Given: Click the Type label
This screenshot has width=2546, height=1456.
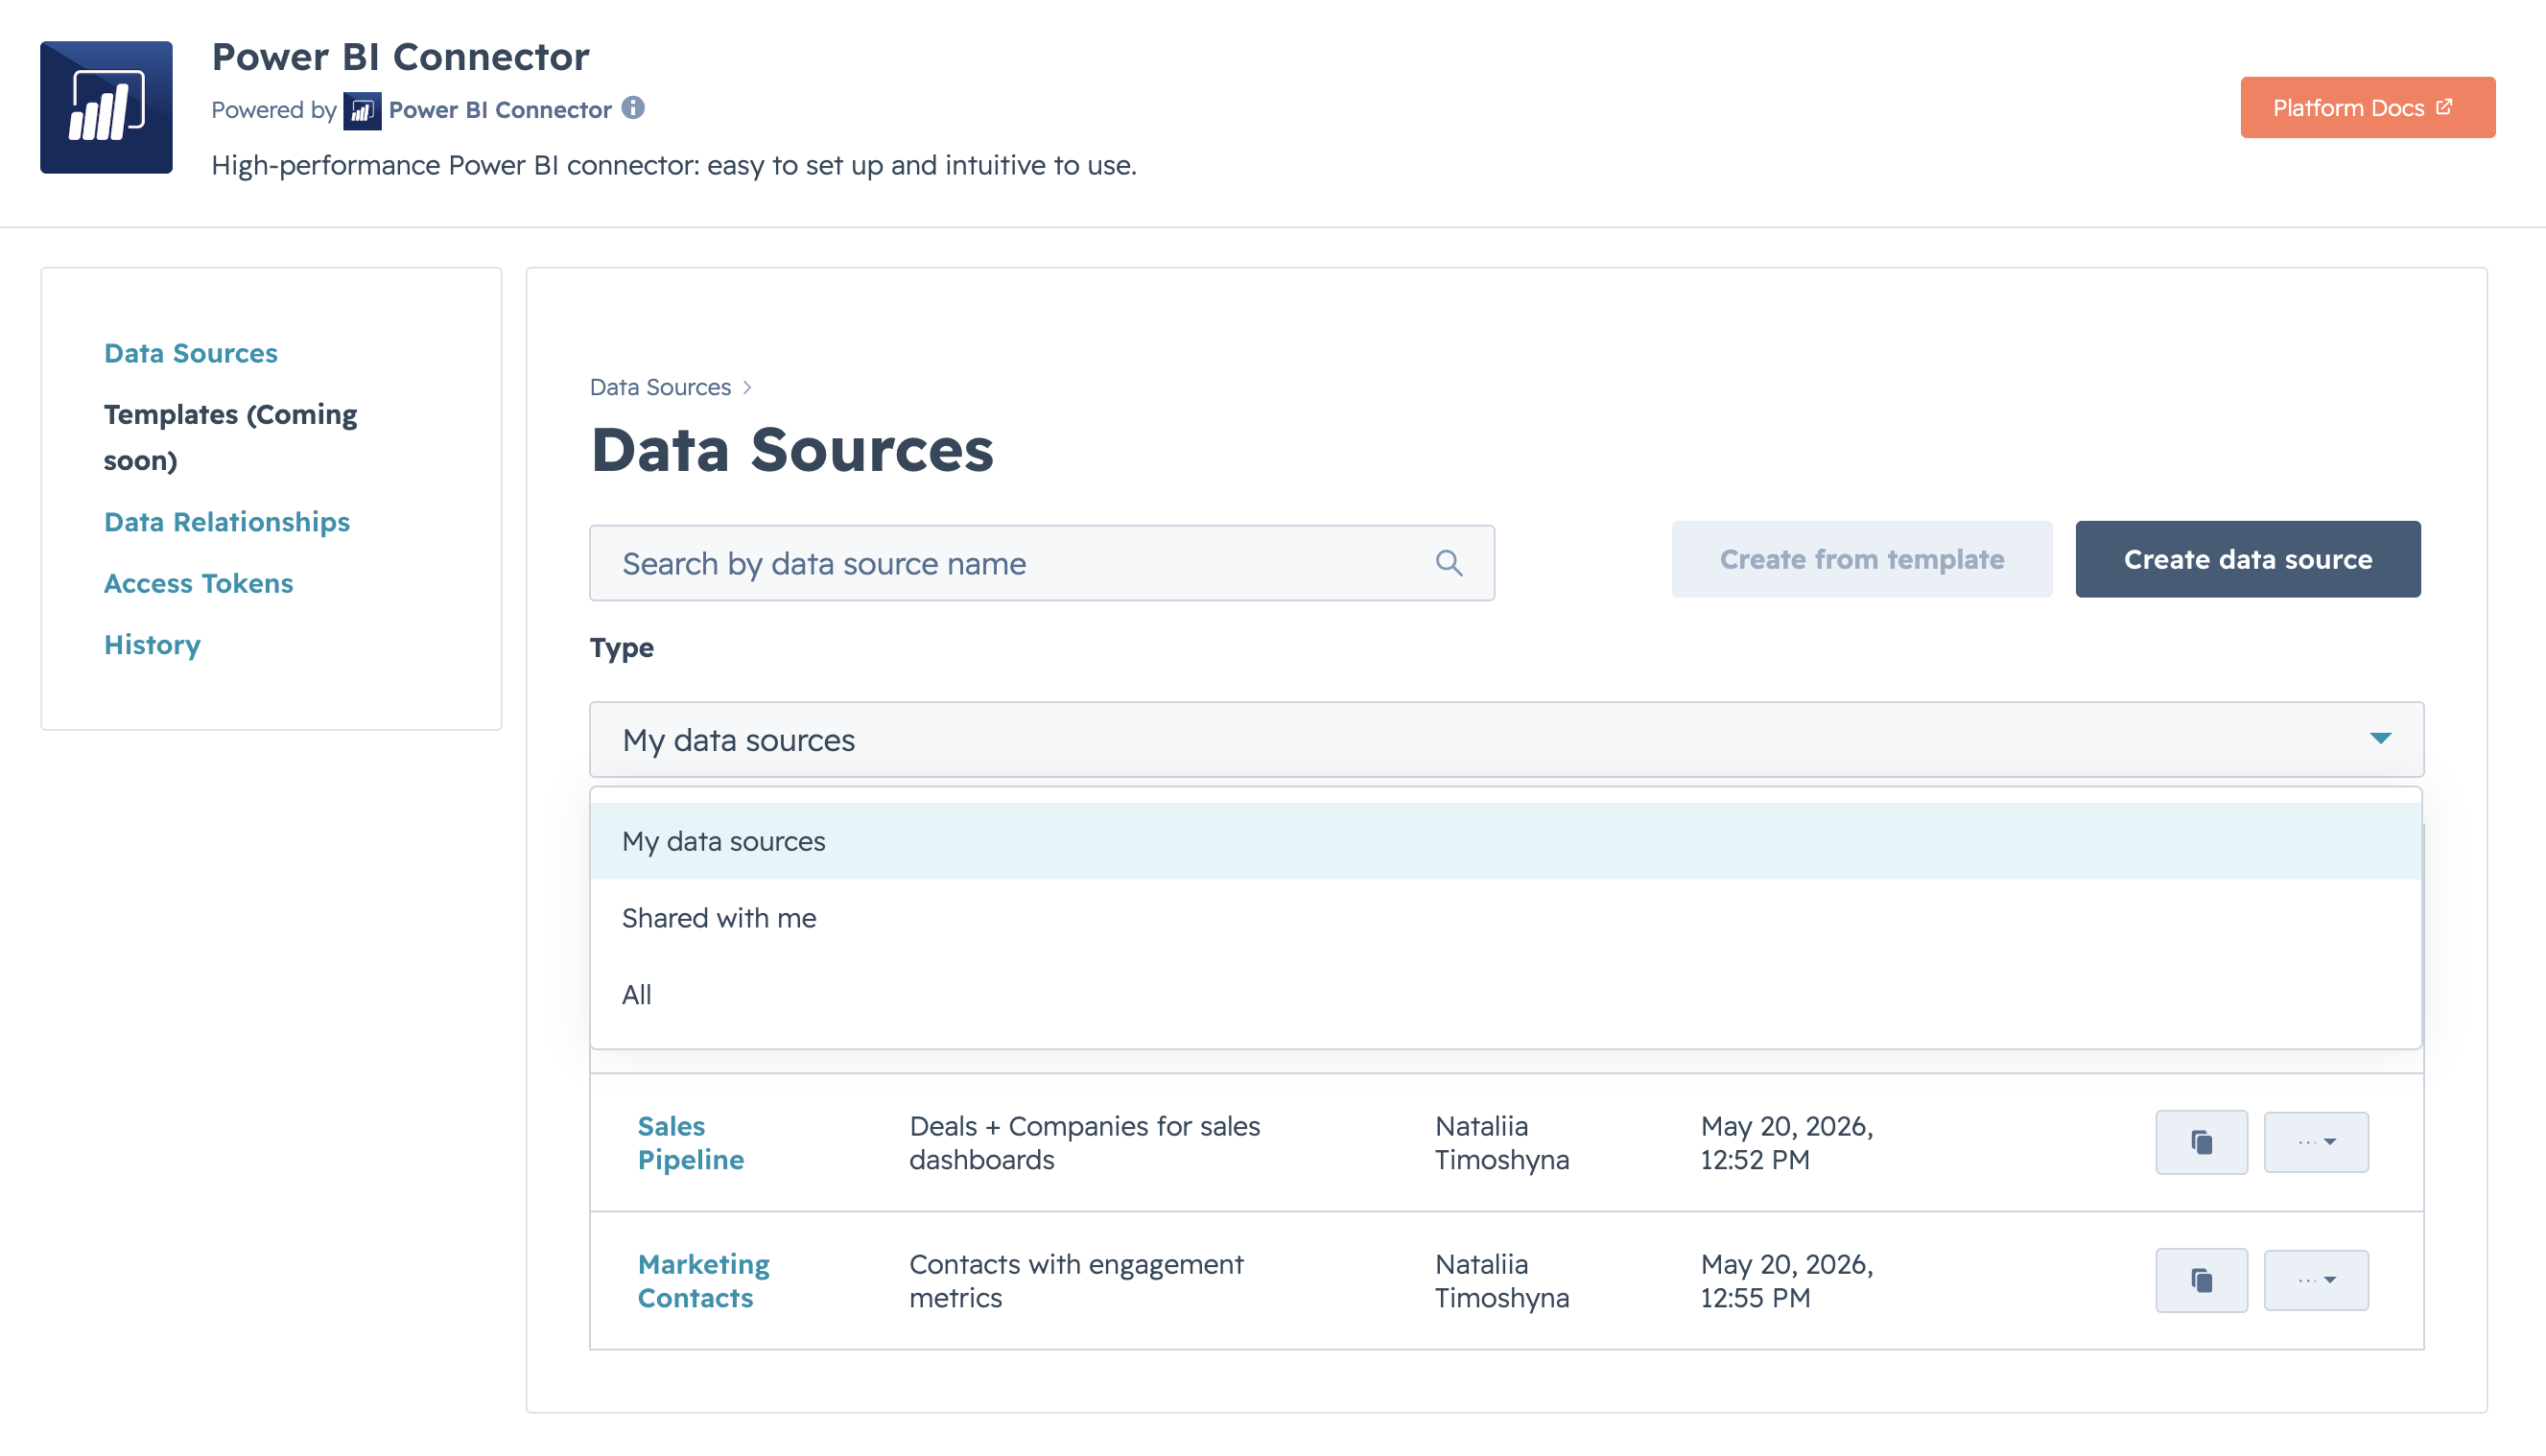Looking at the screenshot, I should click(622, 648).
